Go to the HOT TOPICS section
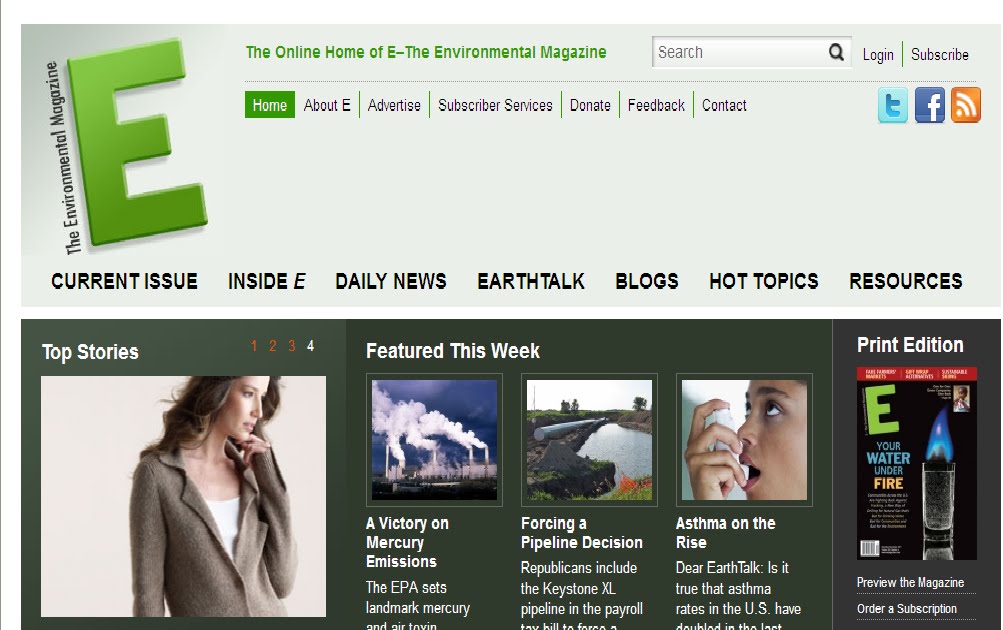 (x=764, y=281)
